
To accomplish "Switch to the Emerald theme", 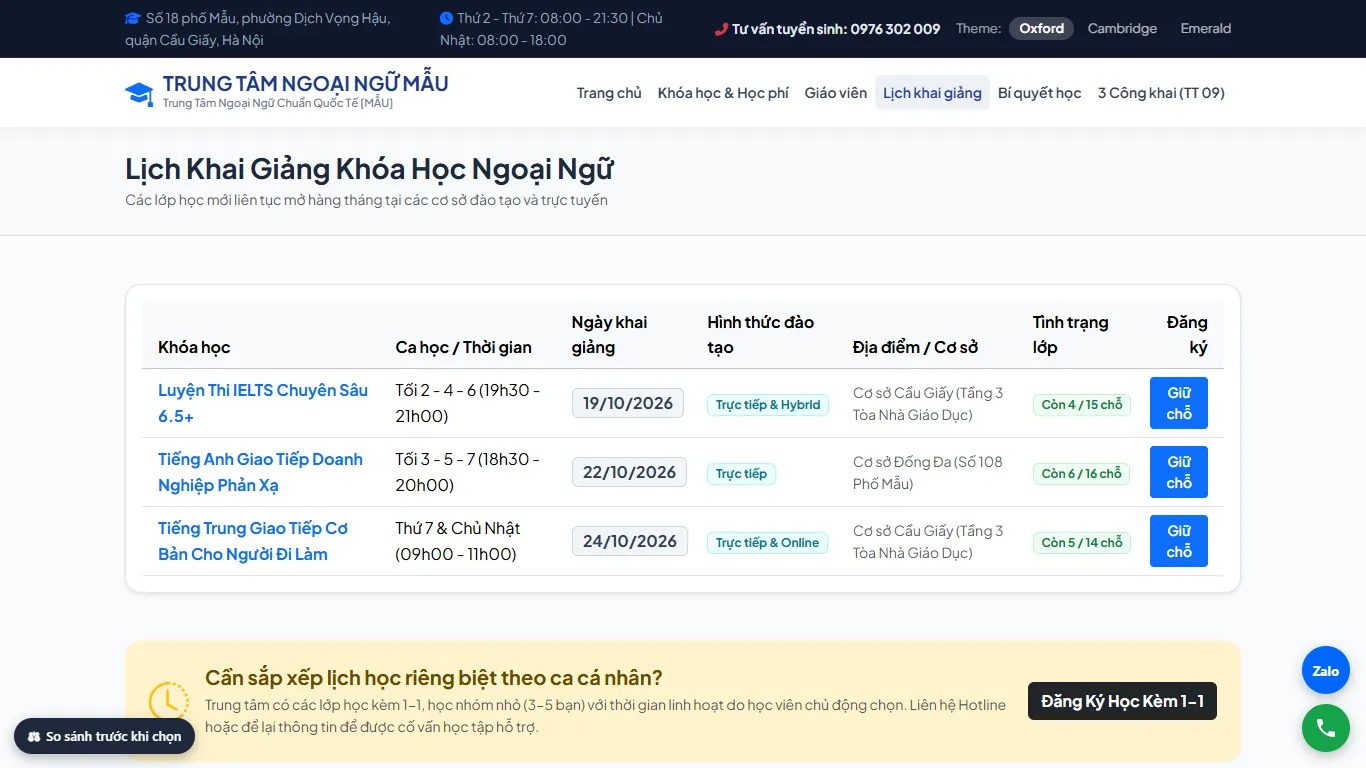I will coord(1205,29).
